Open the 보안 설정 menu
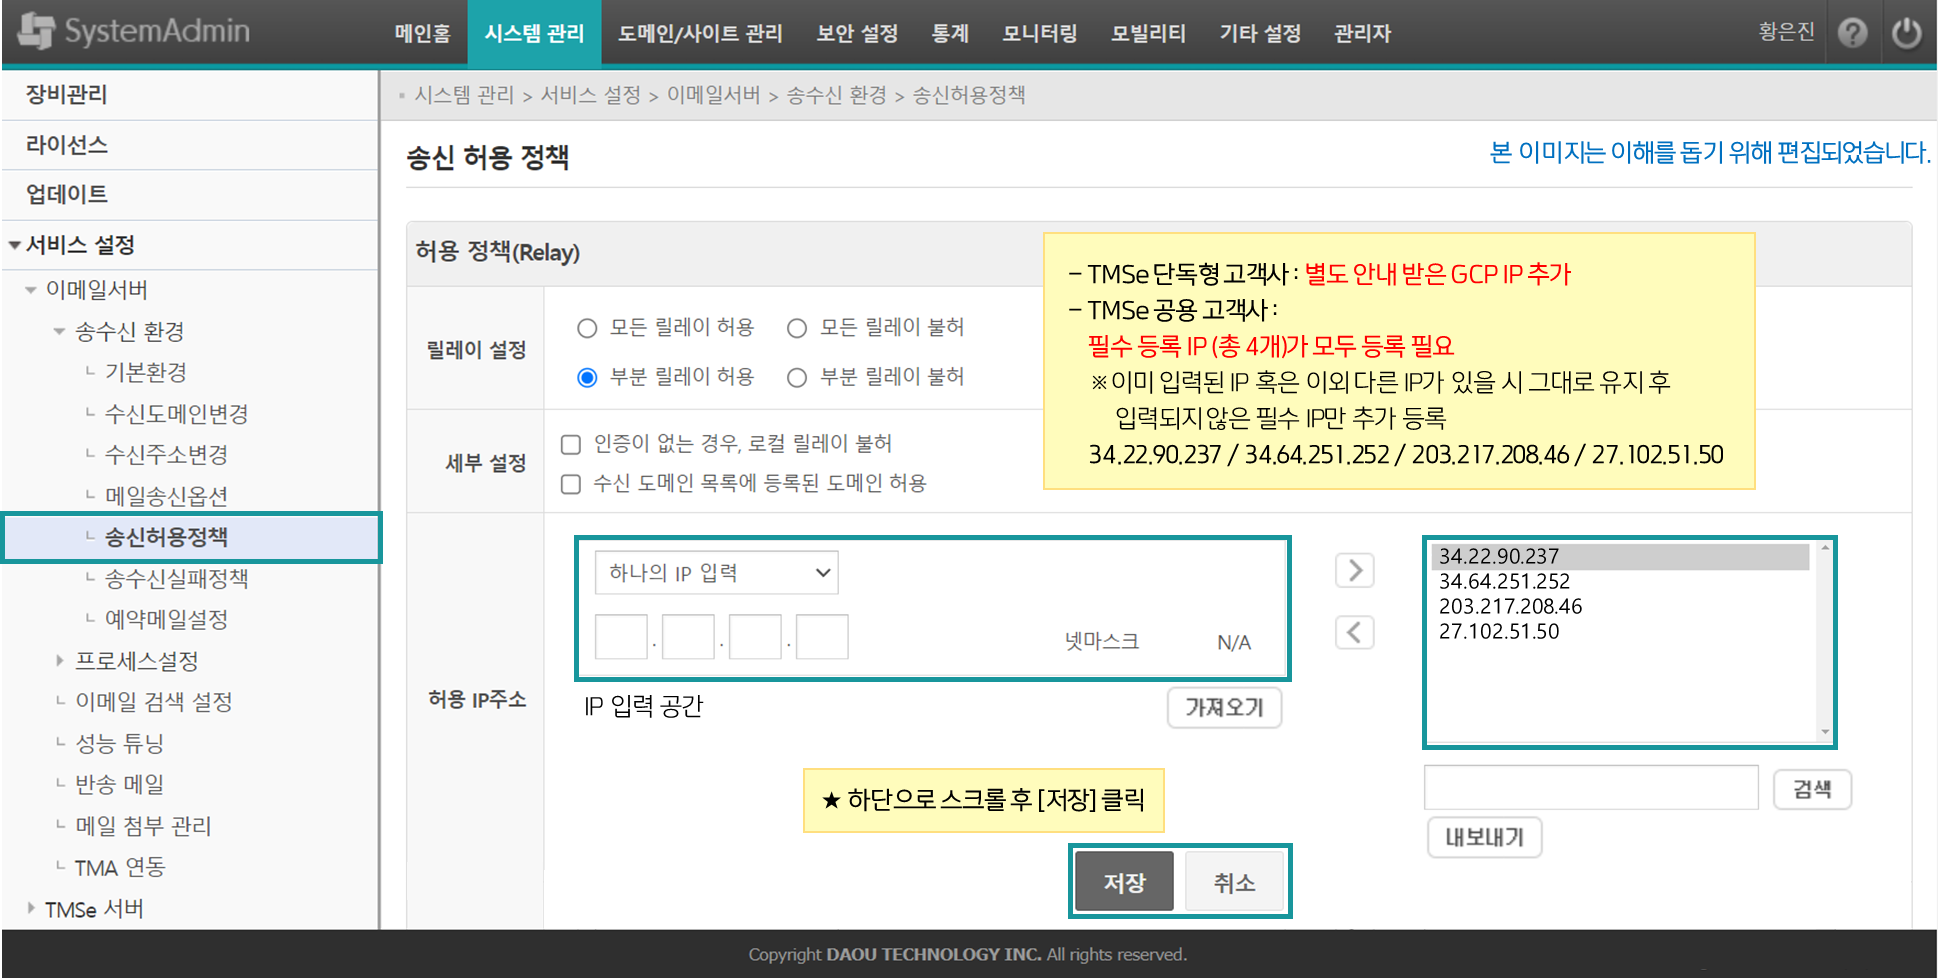The width and height of the screenshot is (1948, 978). 856,34
